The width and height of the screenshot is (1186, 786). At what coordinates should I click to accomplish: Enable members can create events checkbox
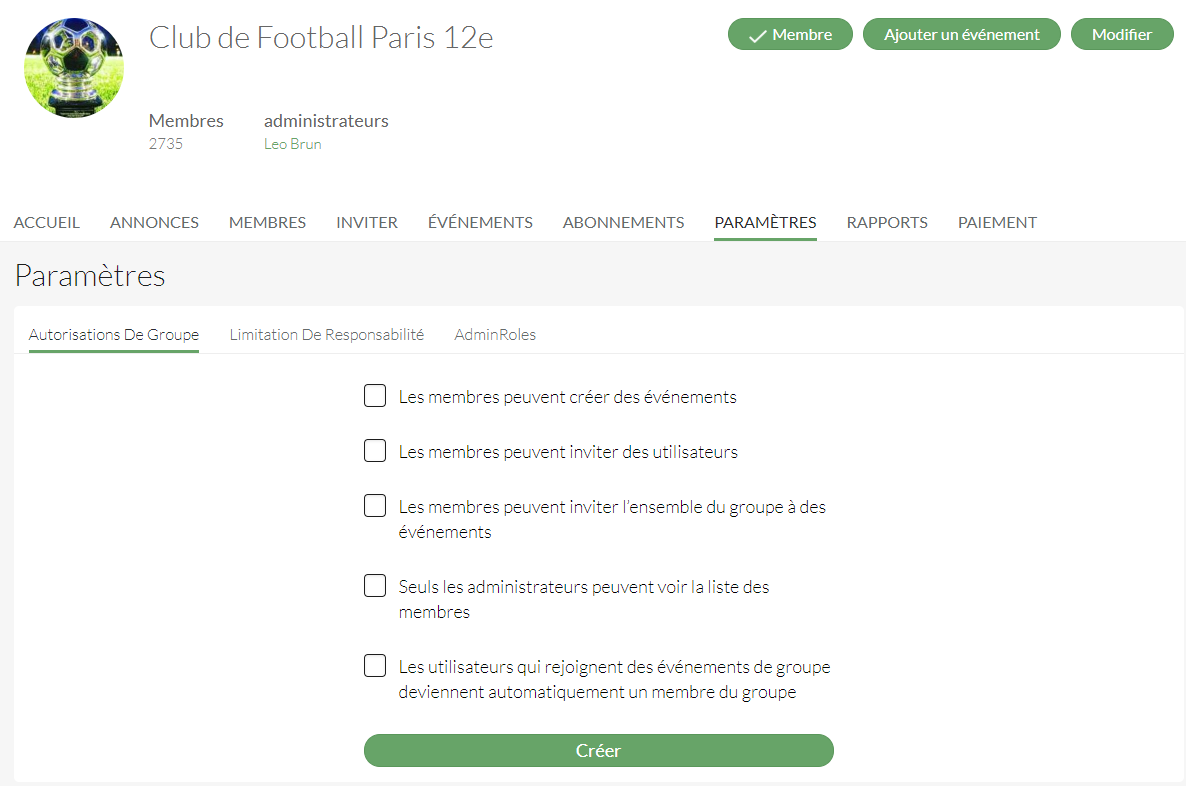coord(375,396)
